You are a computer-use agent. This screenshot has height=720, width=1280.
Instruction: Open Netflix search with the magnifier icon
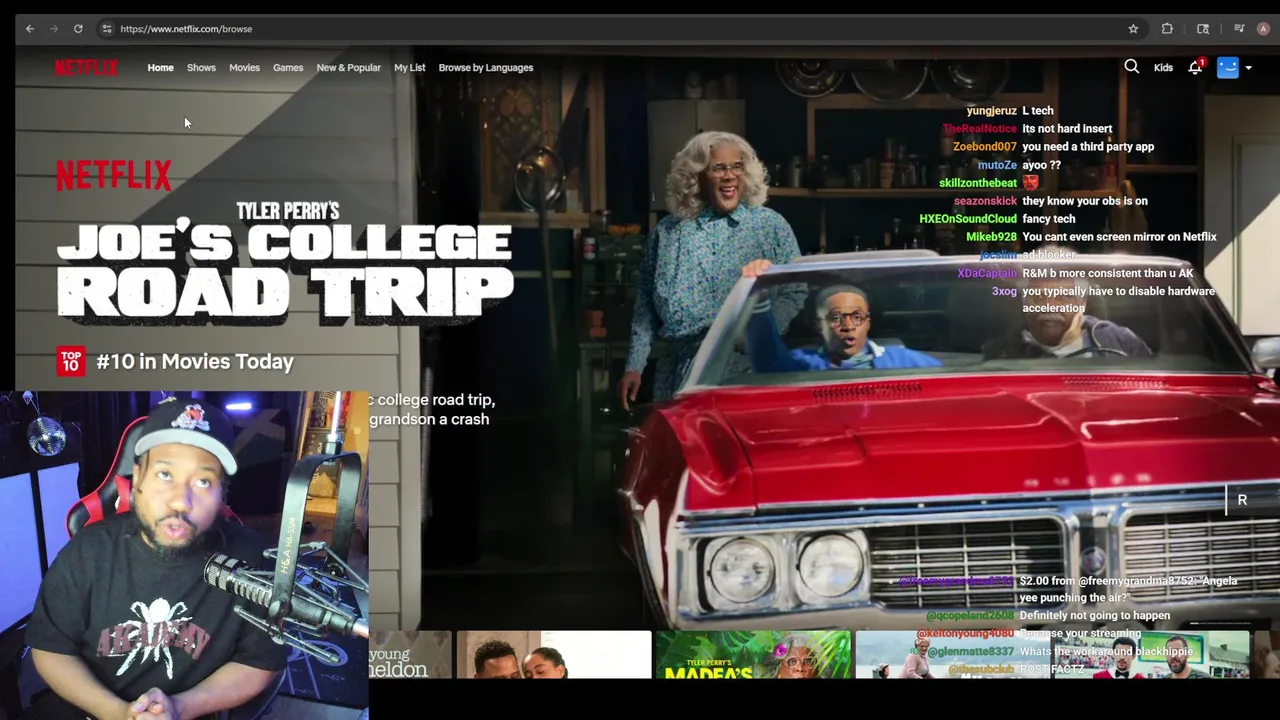1131,67
